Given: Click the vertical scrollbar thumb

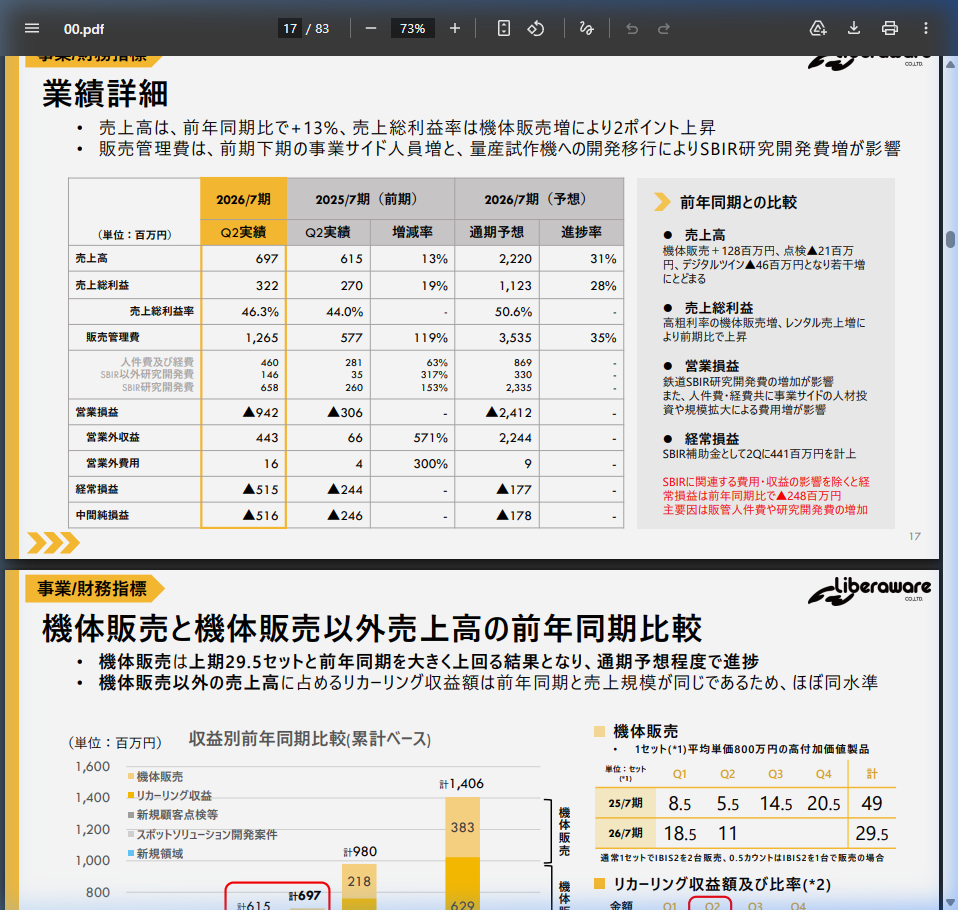Looking at the screenshot, I should tap(951, 239).
